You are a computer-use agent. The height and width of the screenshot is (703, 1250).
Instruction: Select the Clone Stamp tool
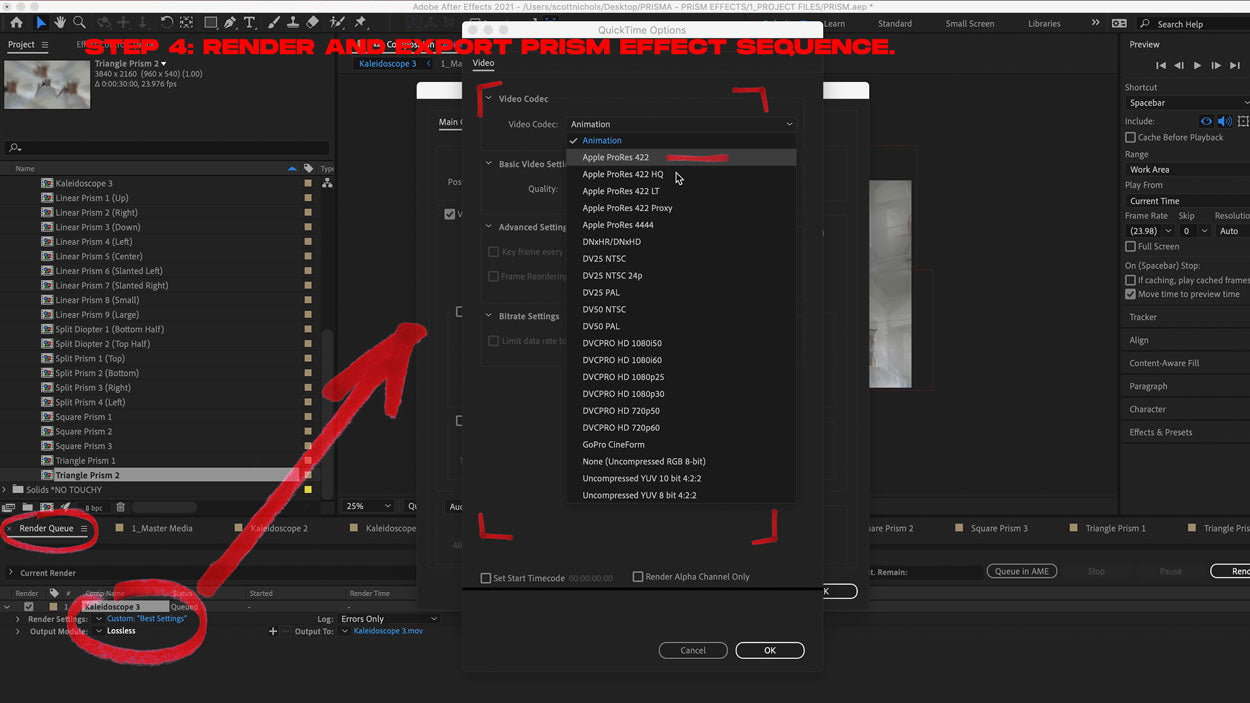coord(293,22)
